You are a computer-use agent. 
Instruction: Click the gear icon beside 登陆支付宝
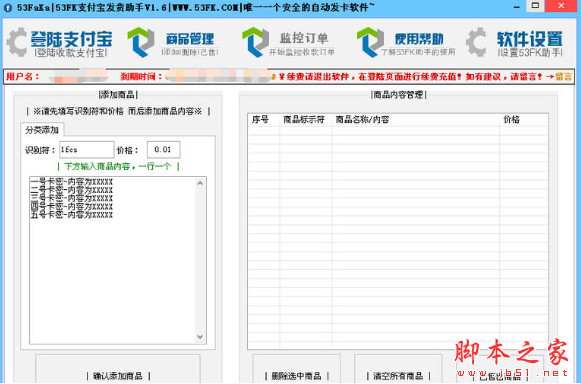[x=17, y=42]
